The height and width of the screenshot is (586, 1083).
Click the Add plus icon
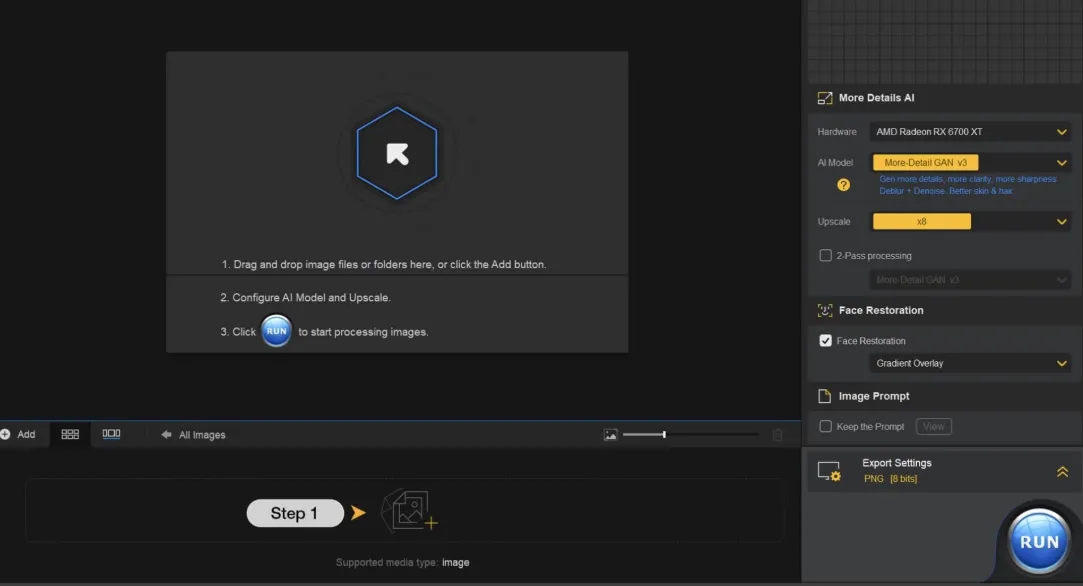click(6, 434)
